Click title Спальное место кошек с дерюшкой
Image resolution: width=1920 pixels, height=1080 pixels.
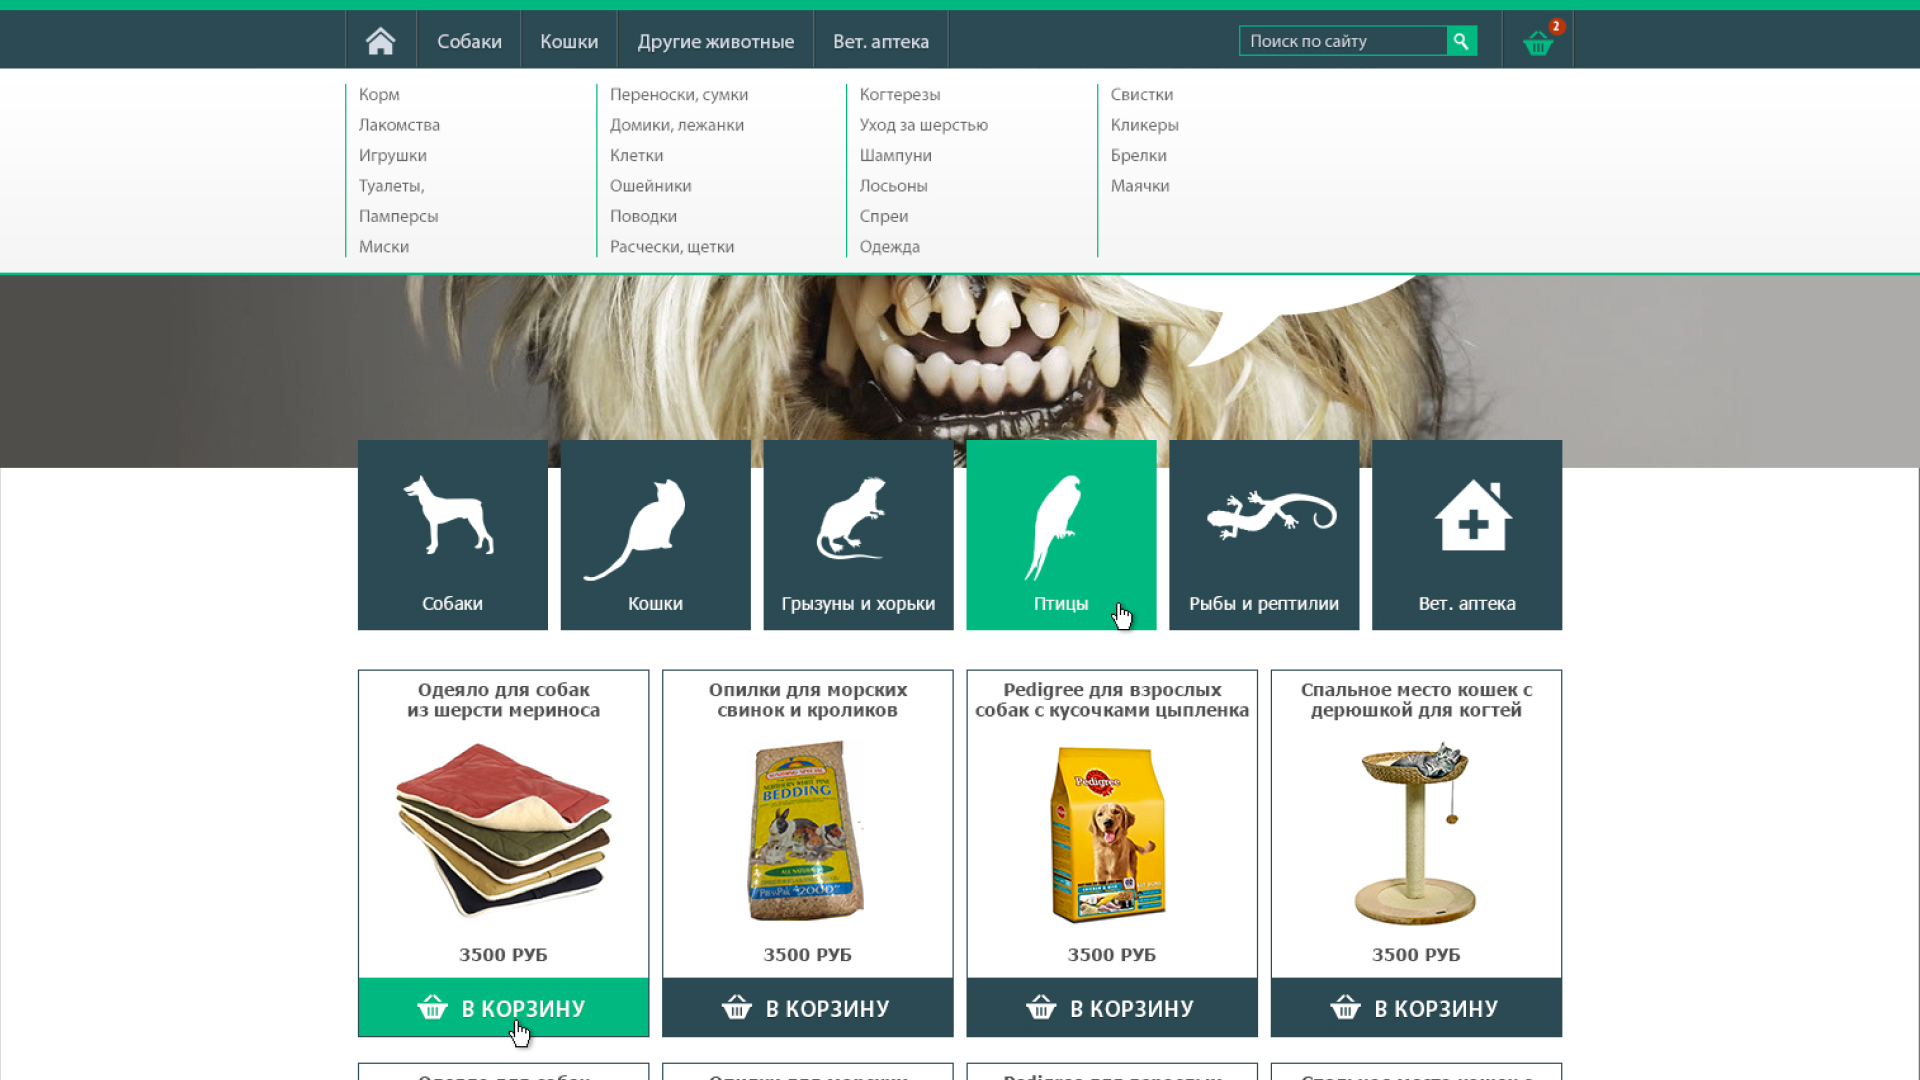(x=1416, y=700)
